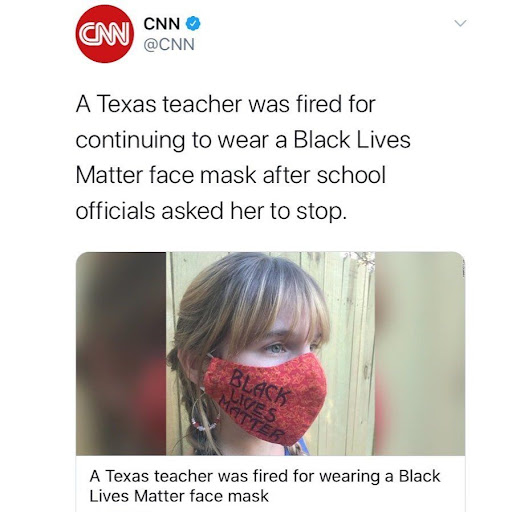Click the blurred right side of preview image
Screen dimensions: 512x512
(420, 354)
